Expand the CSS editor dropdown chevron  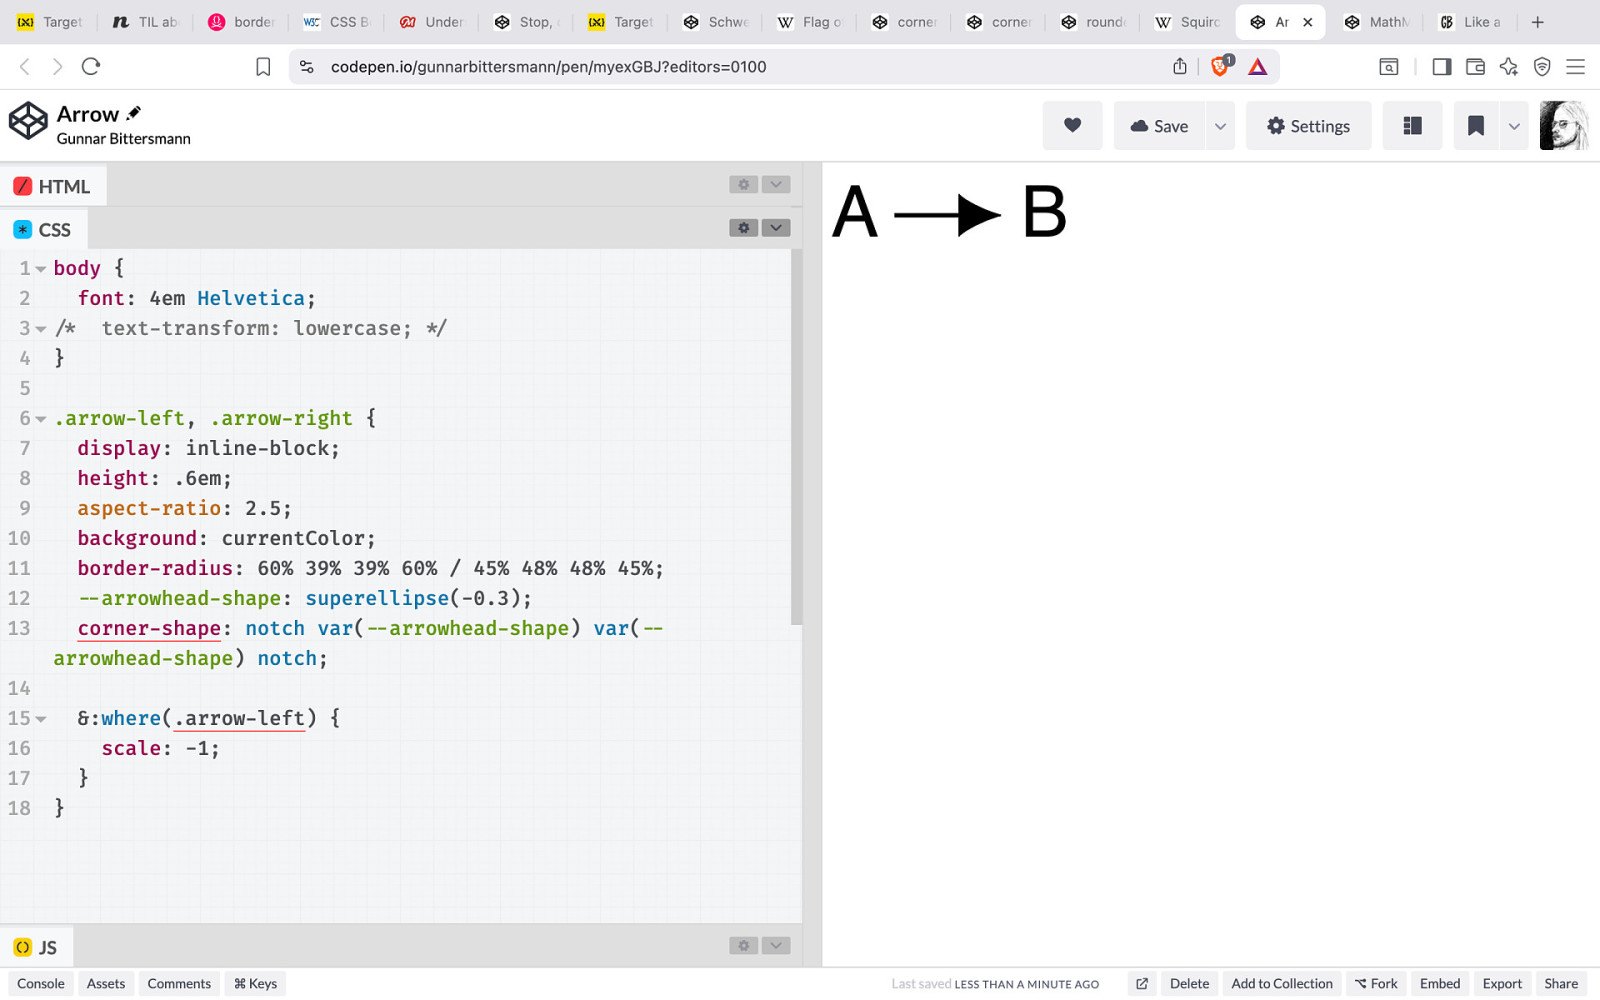[x=776, y=228]
